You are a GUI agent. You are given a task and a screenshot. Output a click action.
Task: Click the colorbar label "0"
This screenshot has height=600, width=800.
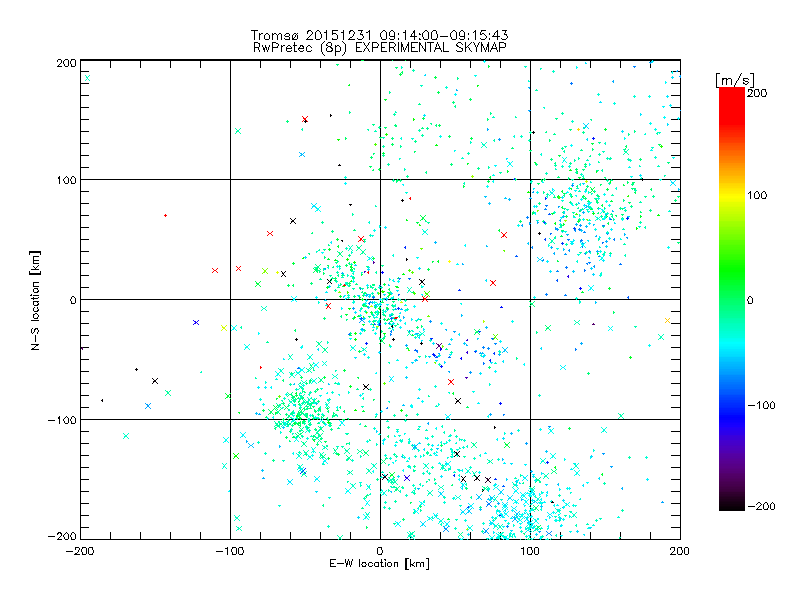[750, 300]
